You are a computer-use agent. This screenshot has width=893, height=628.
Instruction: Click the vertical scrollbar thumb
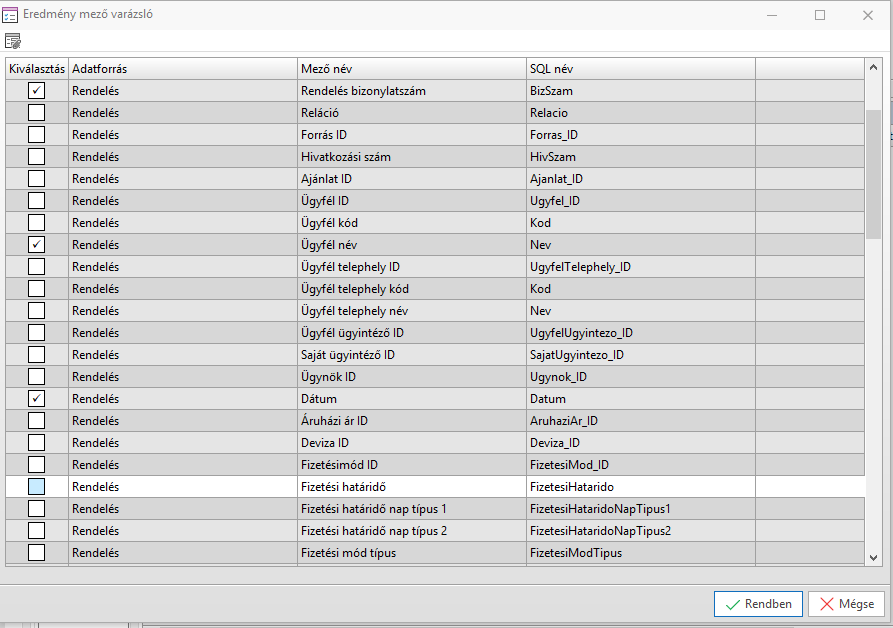[873, 170]
